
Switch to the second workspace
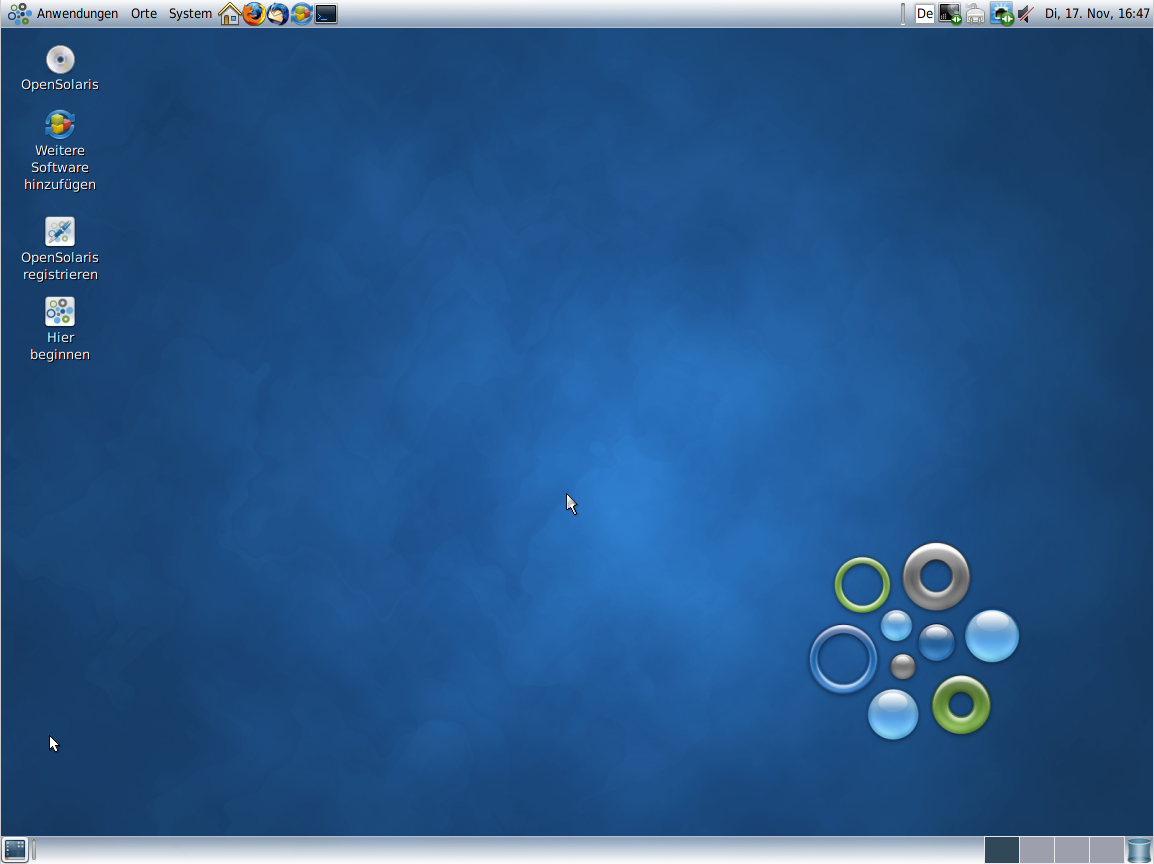point(1037,850)
